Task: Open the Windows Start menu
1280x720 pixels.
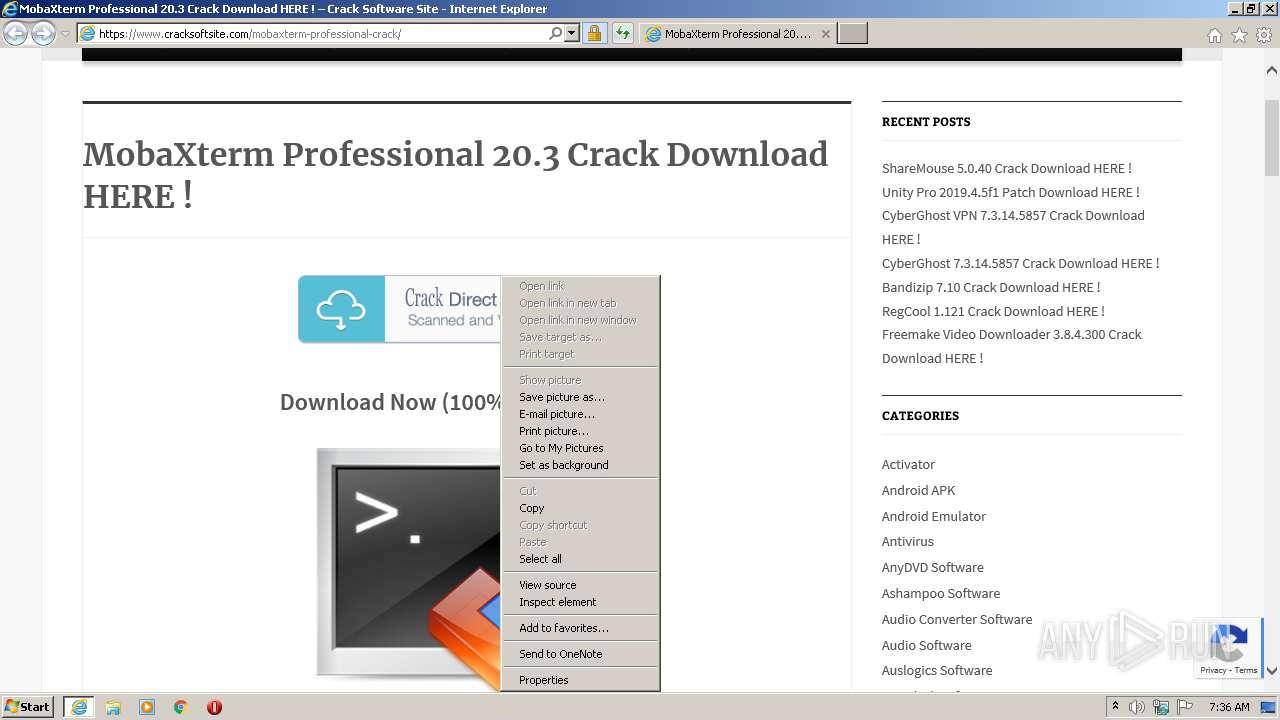Action: pyautogui.click(x=28, y=706)
